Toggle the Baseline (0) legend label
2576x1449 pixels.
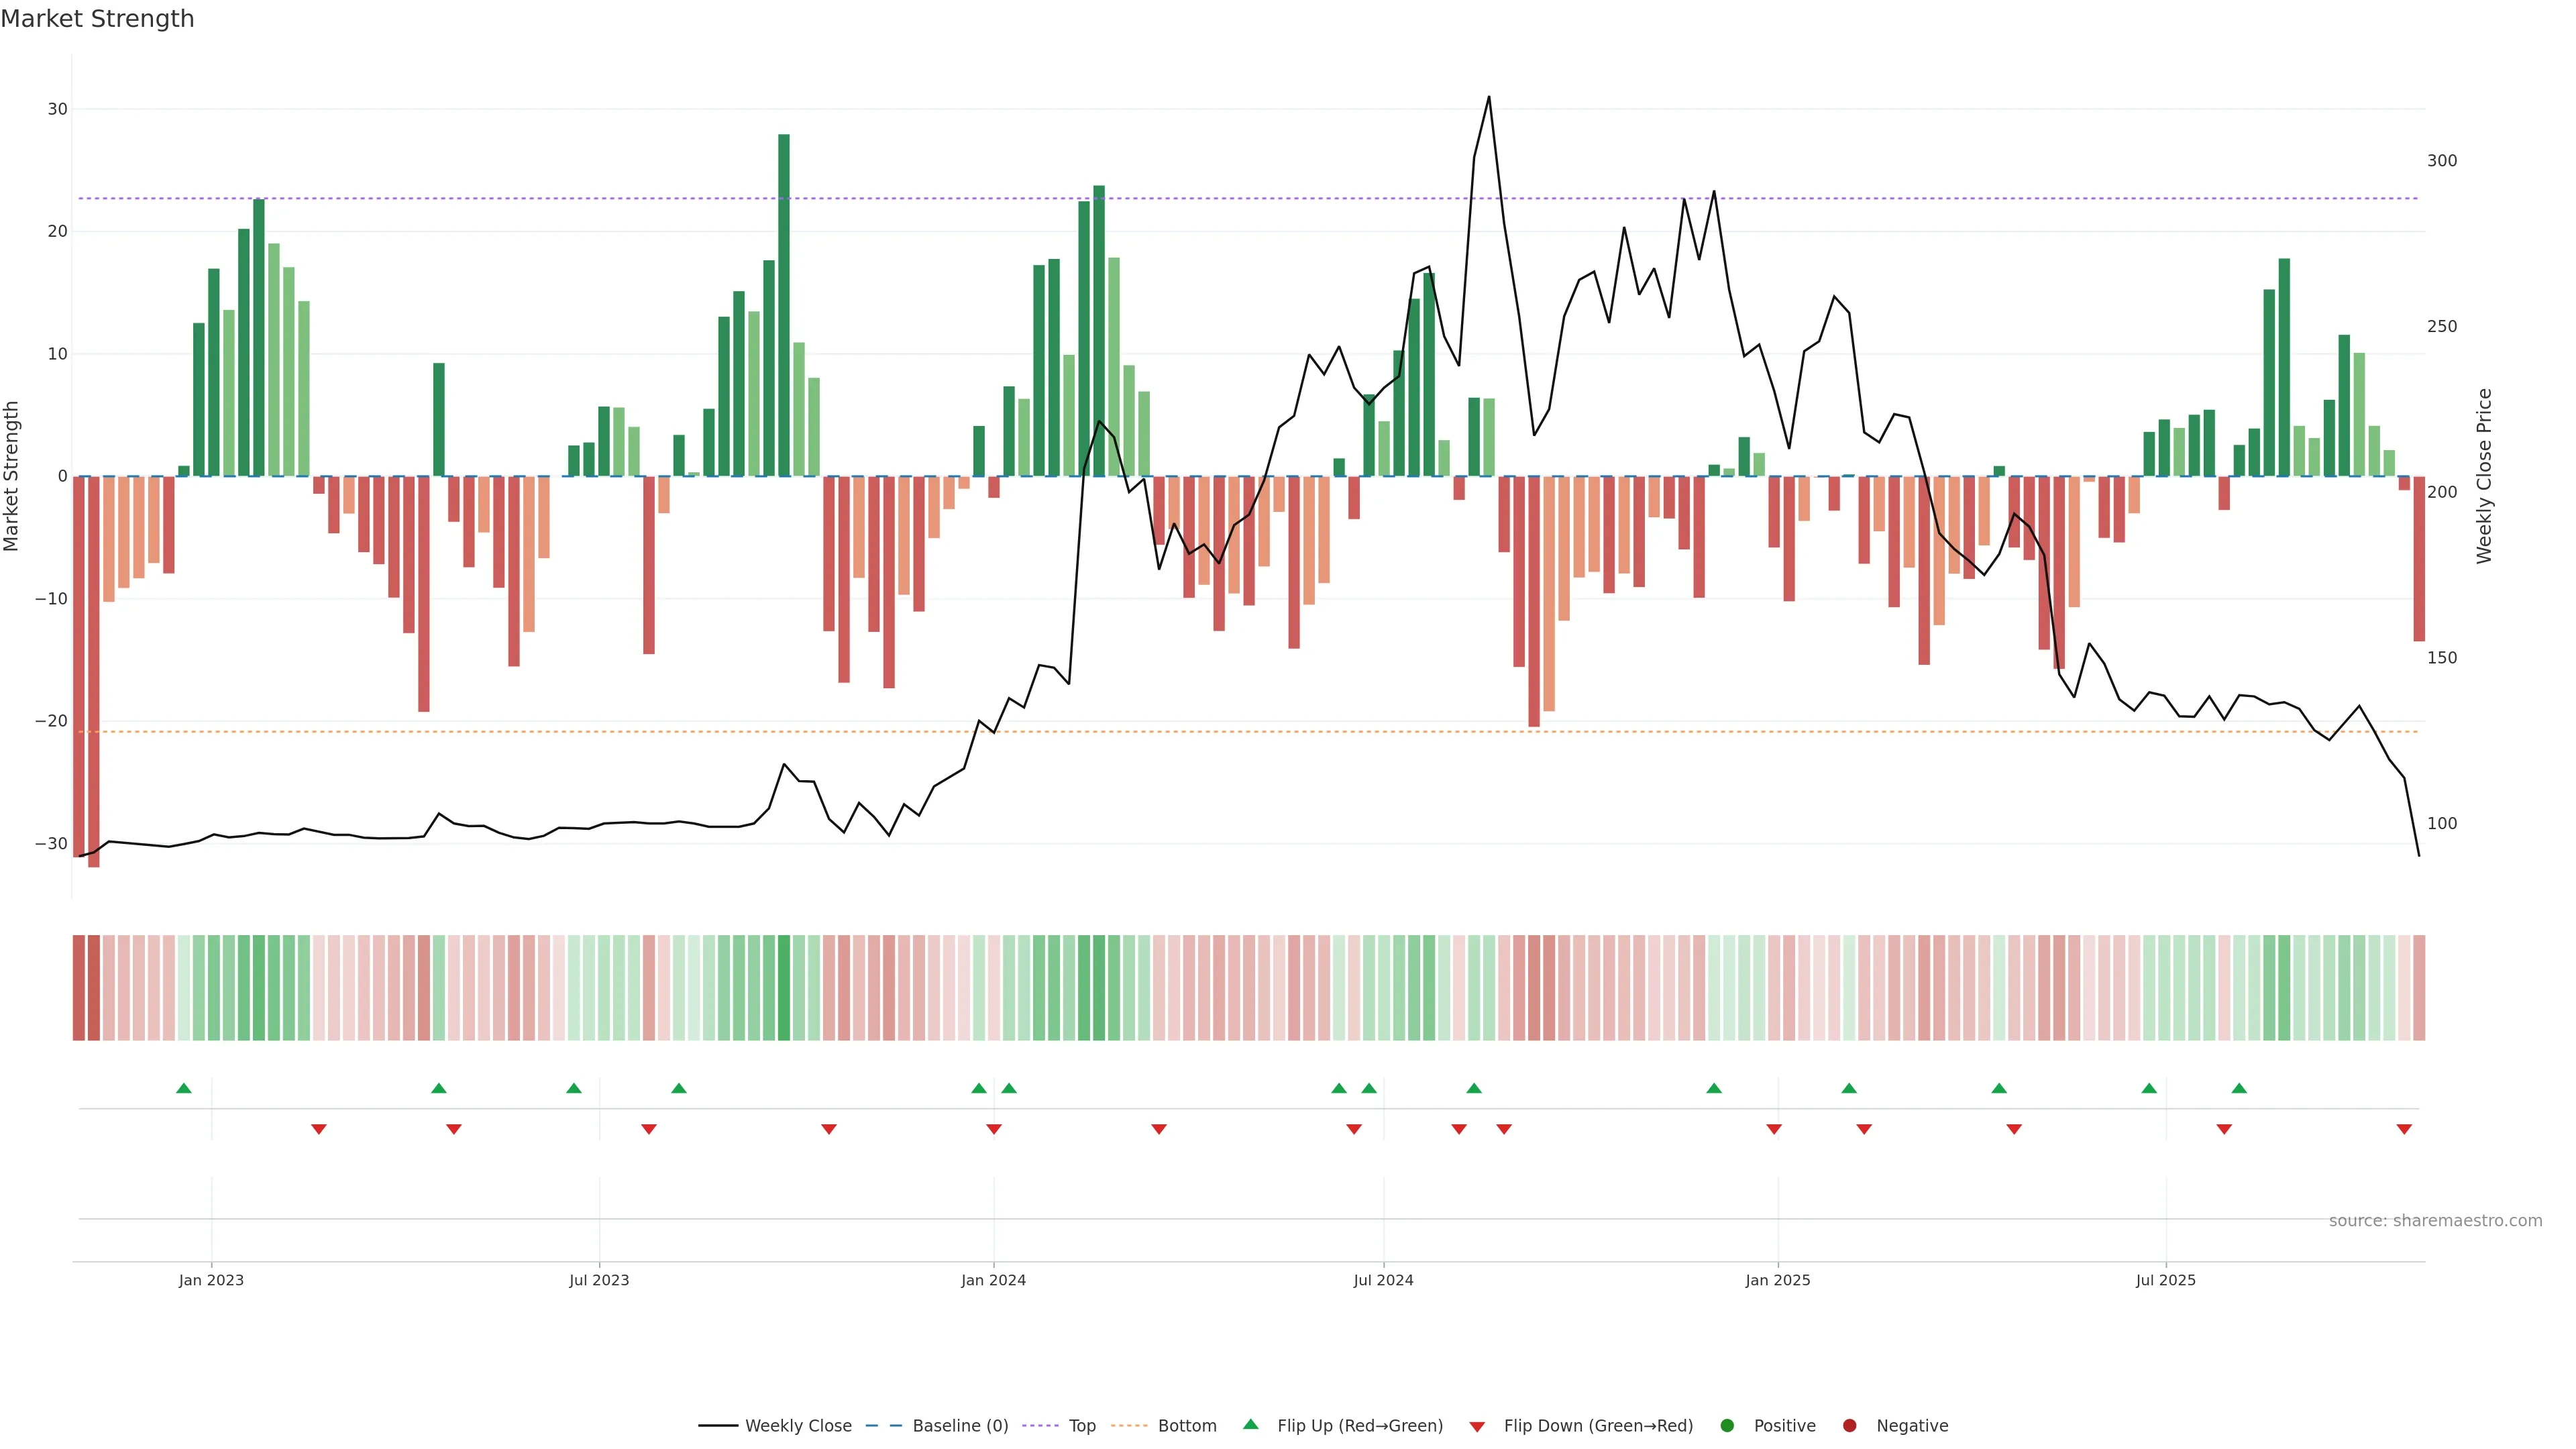point(960,1426)
